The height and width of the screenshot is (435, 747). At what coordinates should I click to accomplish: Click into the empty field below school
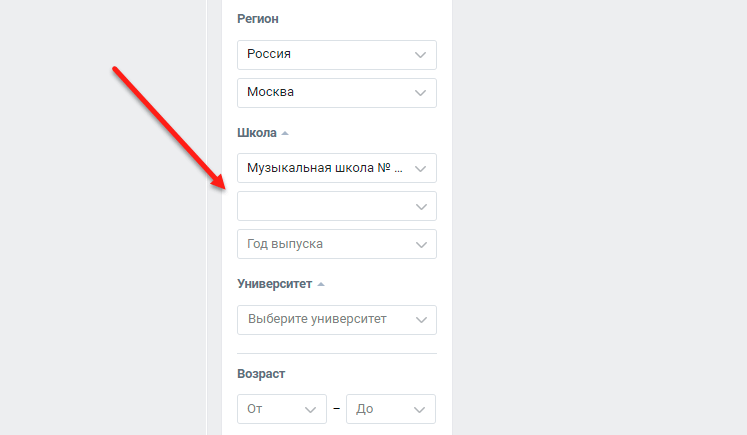[337, 206]
